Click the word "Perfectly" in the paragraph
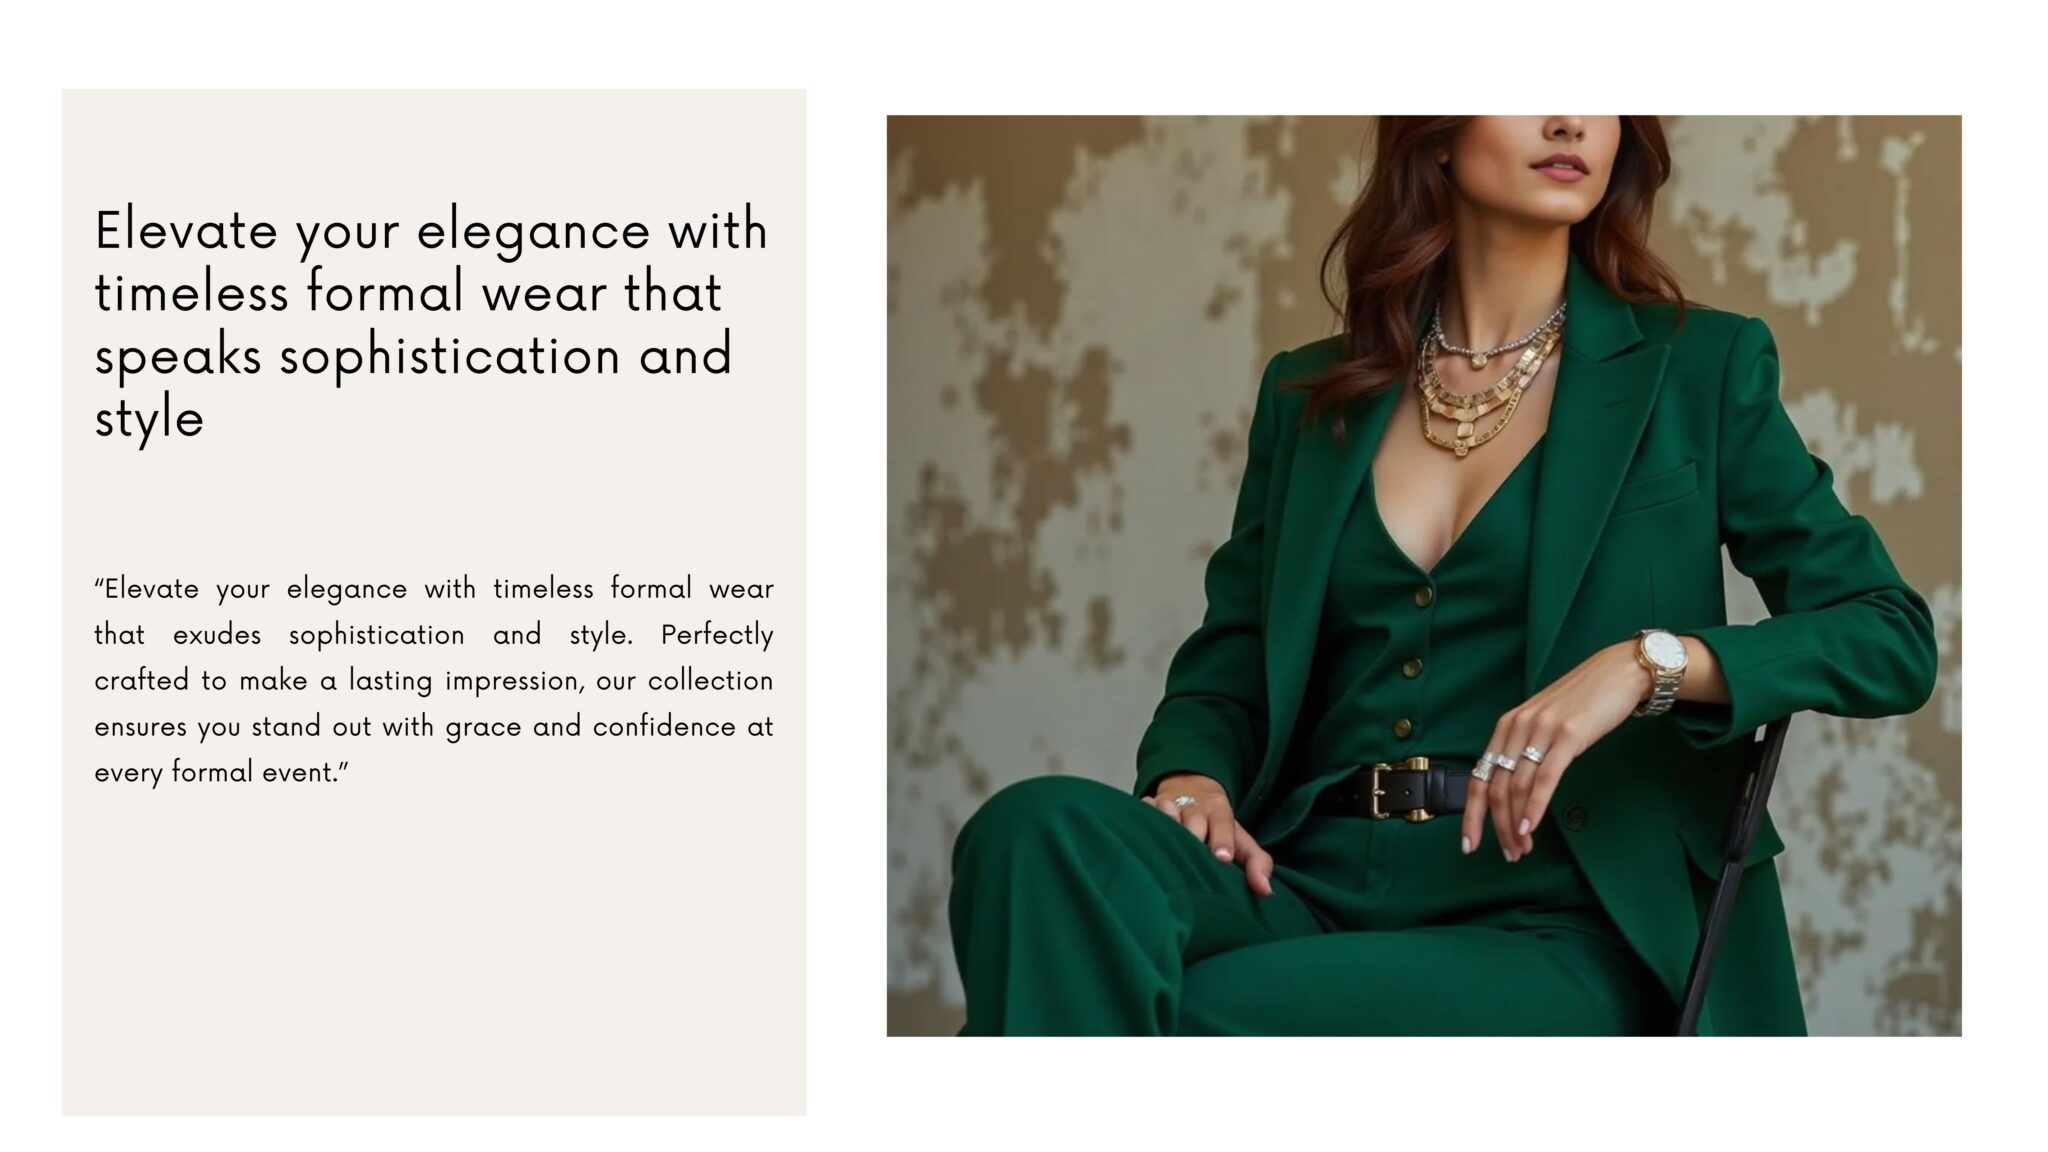This screenshot has height=1152, width=2048. [717, 635]
